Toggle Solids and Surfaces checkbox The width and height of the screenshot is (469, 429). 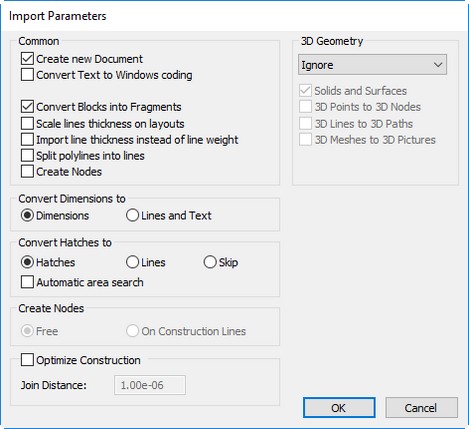305,91
